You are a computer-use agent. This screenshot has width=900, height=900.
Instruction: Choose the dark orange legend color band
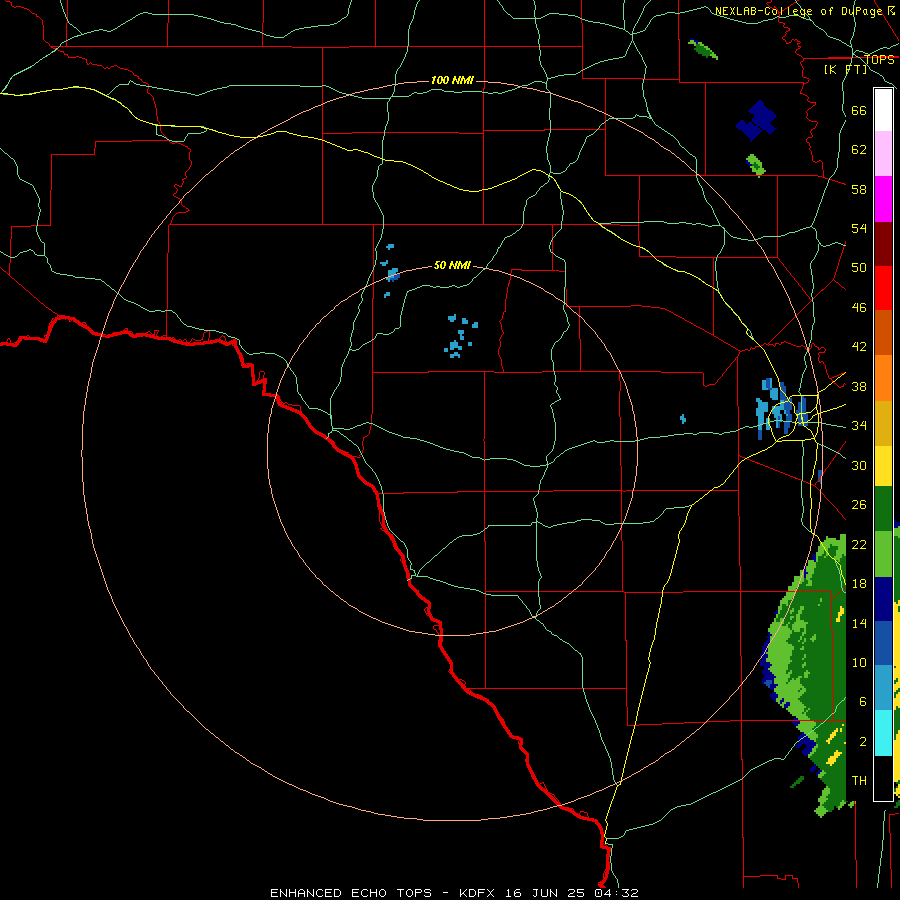tap(883, 333)
